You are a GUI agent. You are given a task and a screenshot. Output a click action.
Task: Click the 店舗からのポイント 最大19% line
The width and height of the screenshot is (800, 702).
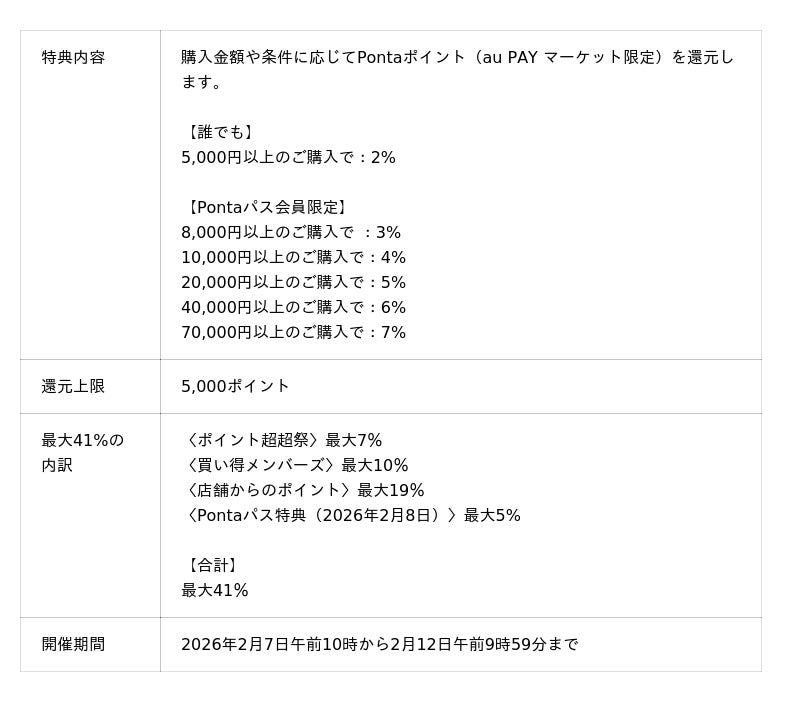point(303,490)
